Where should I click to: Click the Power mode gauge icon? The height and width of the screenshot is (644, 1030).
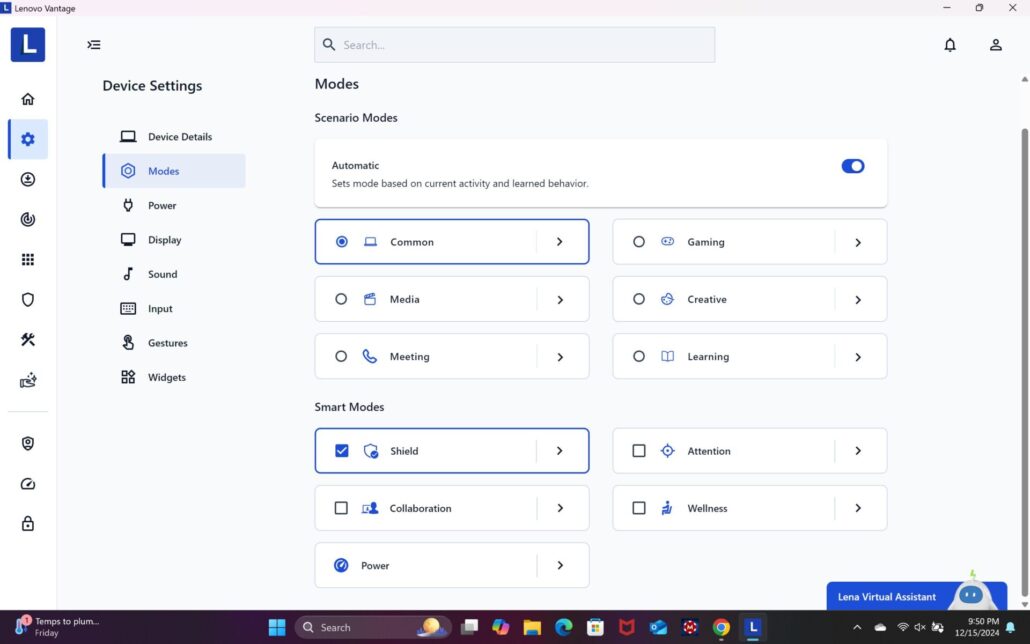[x=341, y=565]
